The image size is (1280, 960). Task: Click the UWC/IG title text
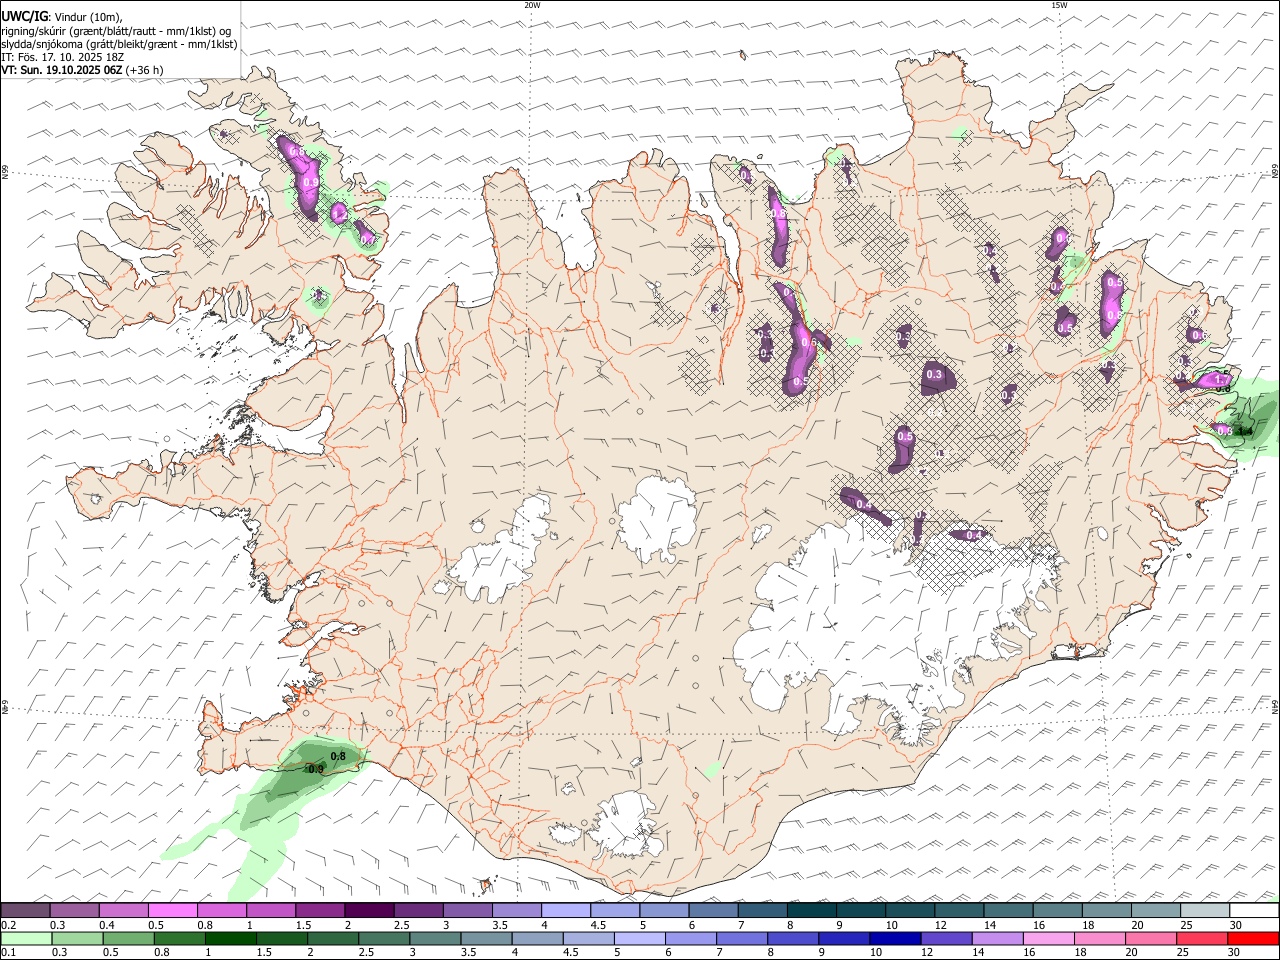pos(23,16)
